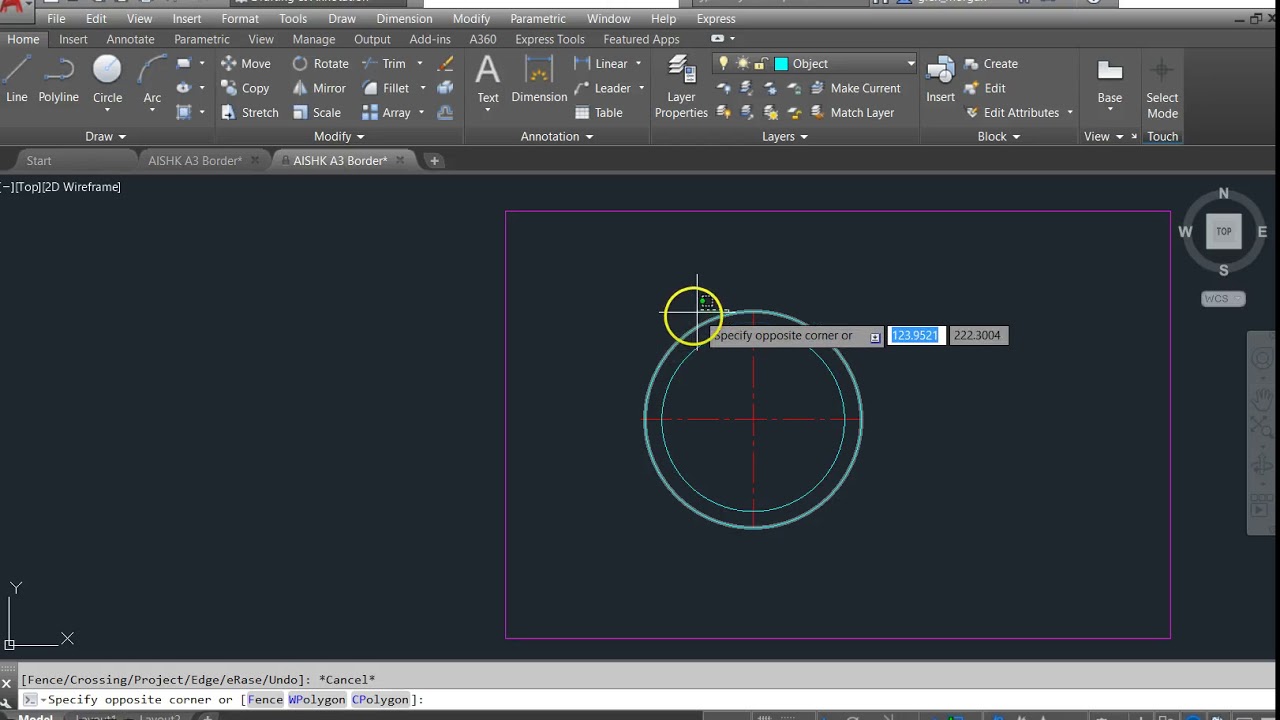Image resolution: width=1280 pixels, height=720 pixels.
Task: Activate the Stretch tool
Action: pyautogui.click(x=249, y=113)
